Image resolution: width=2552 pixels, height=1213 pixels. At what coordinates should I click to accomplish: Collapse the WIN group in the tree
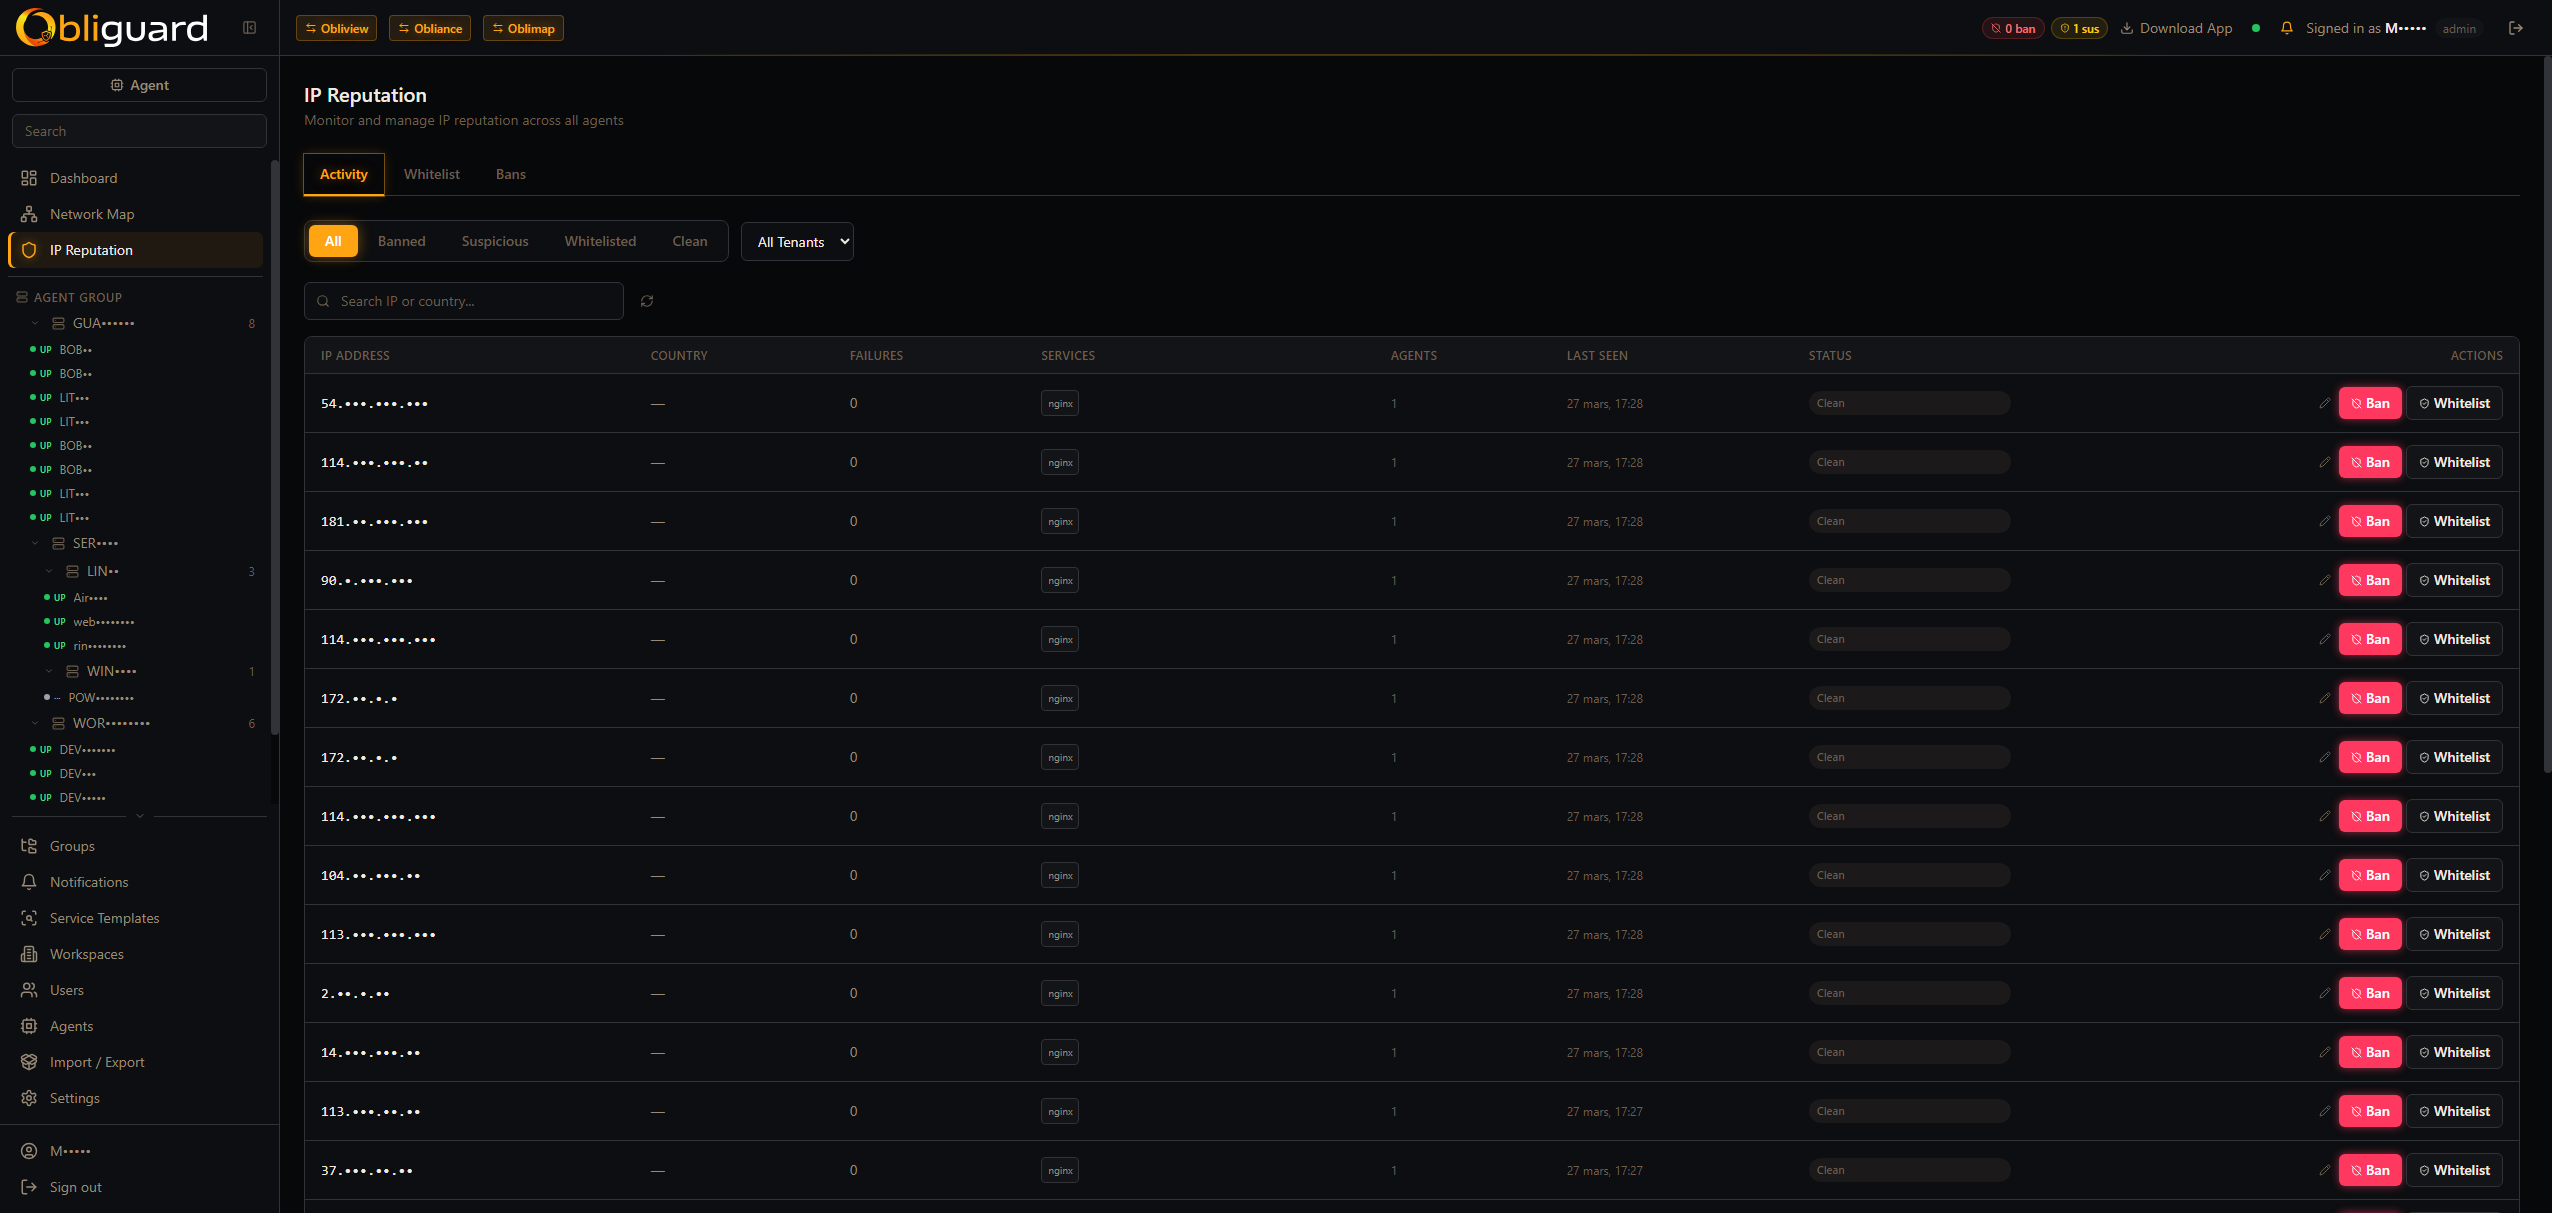coord(49,671)
